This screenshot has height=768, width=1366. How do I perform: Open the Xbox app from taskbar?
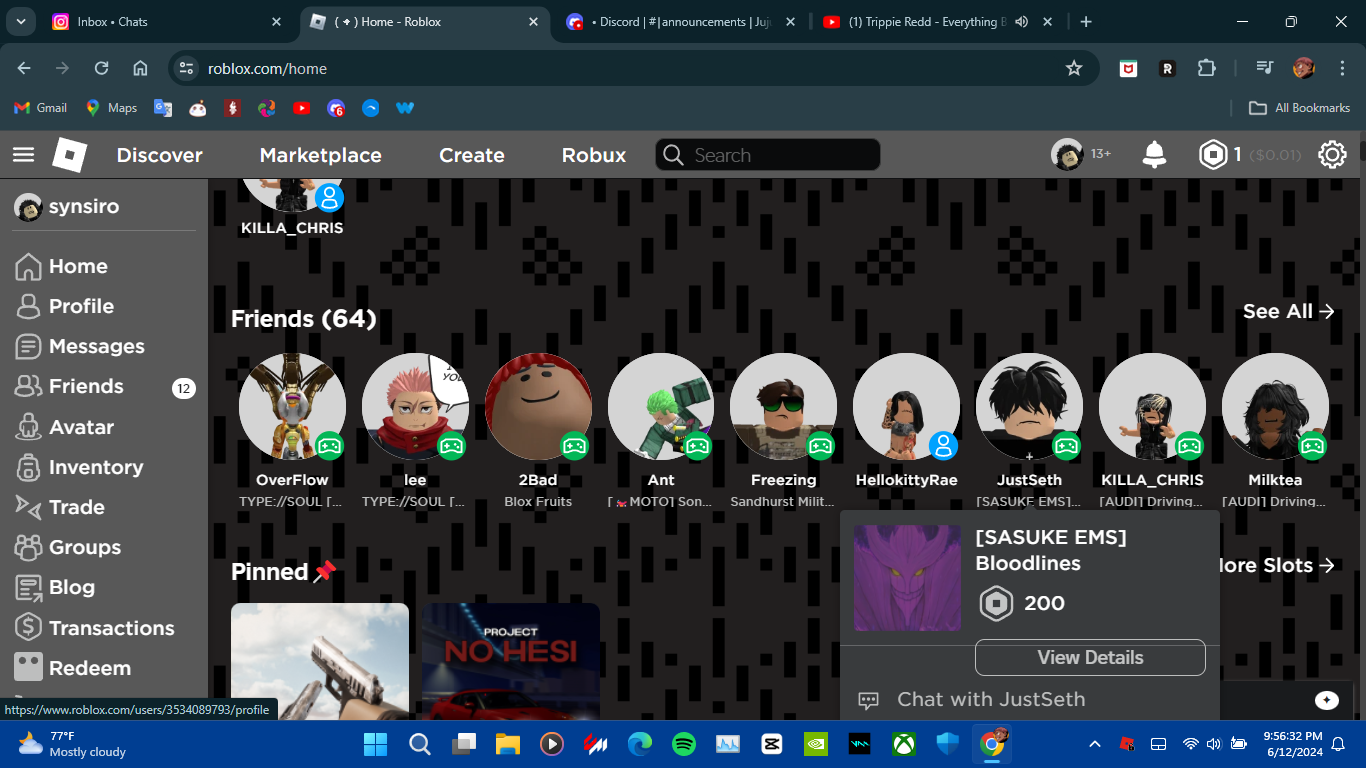tap(904, 744)
